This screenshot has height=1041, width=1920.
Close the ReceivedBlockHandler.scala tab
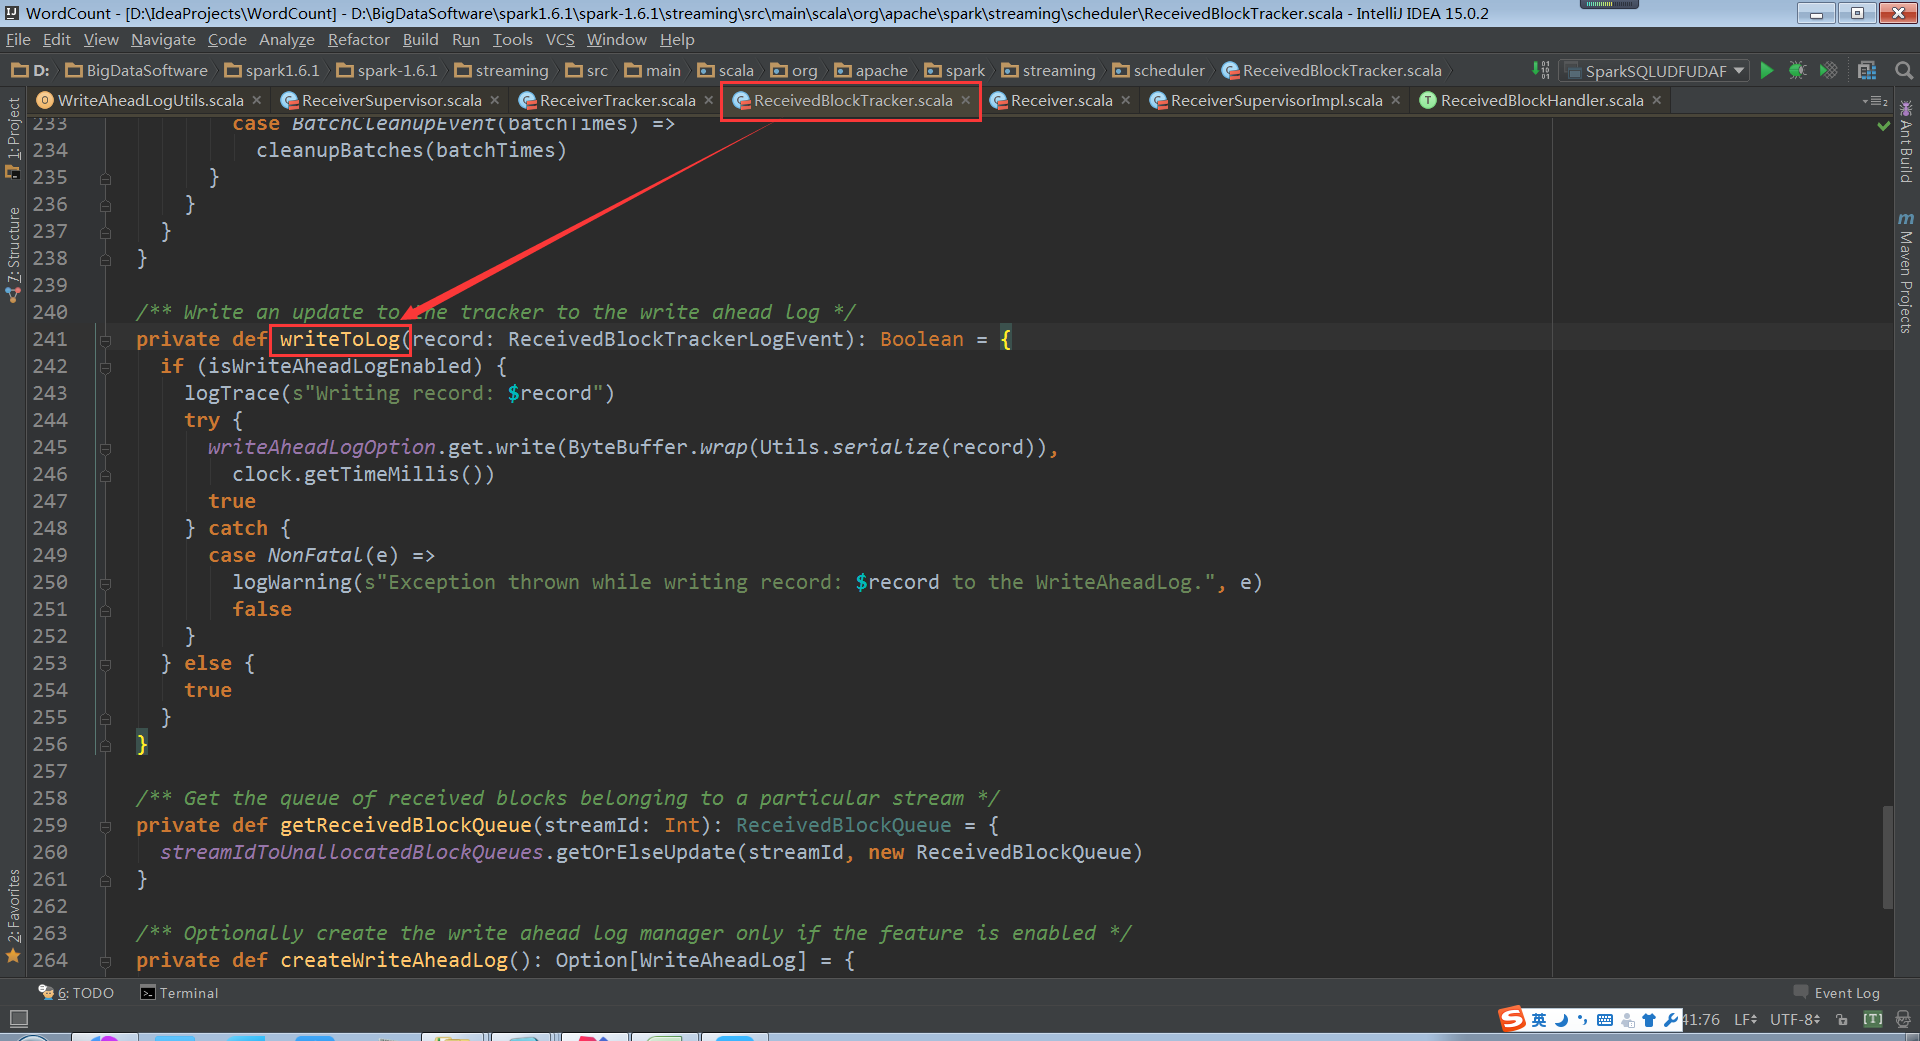[x=1657, y=101]
